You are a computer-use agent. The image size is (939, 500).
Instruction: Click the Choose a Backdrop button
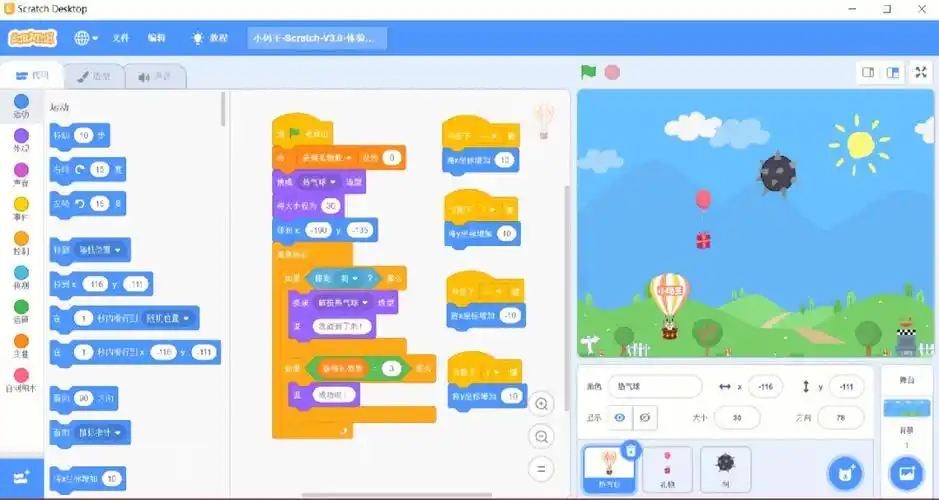[906, 474]
